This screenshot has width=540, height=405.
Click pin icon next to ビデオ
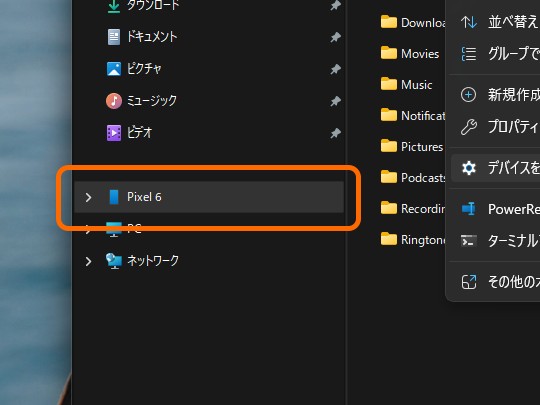pyautogui.click(x=335, y=133)
